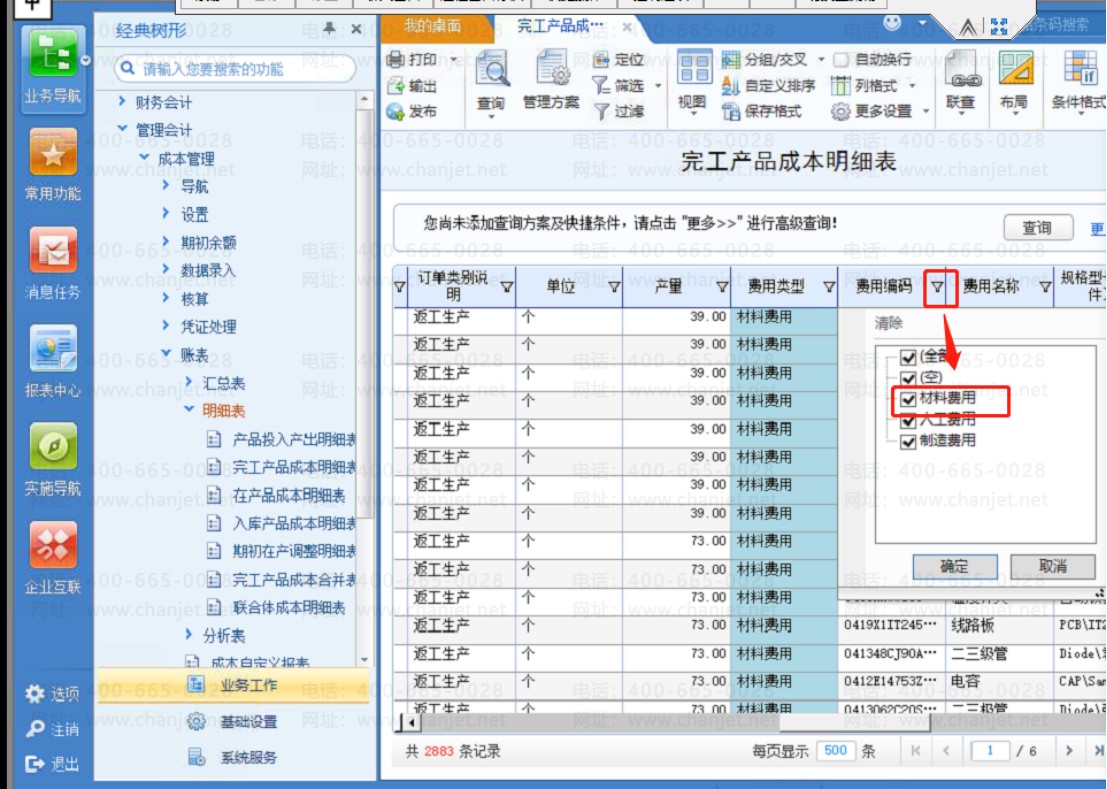Click the 打印 printer toolbar button
The height and width of the screenshot is (789, 1107).
(x=414, y=59)
